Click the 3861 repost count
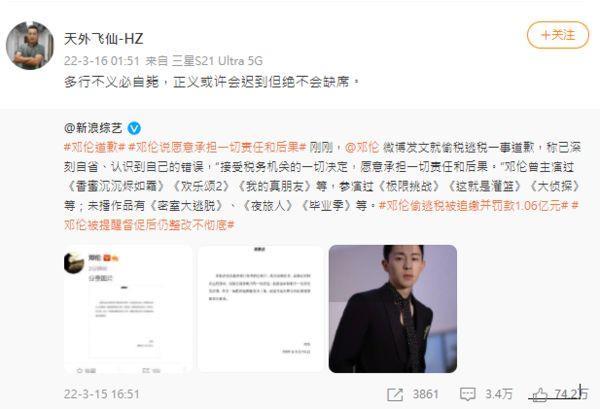 pyautogui.click(x=425, y=394)
